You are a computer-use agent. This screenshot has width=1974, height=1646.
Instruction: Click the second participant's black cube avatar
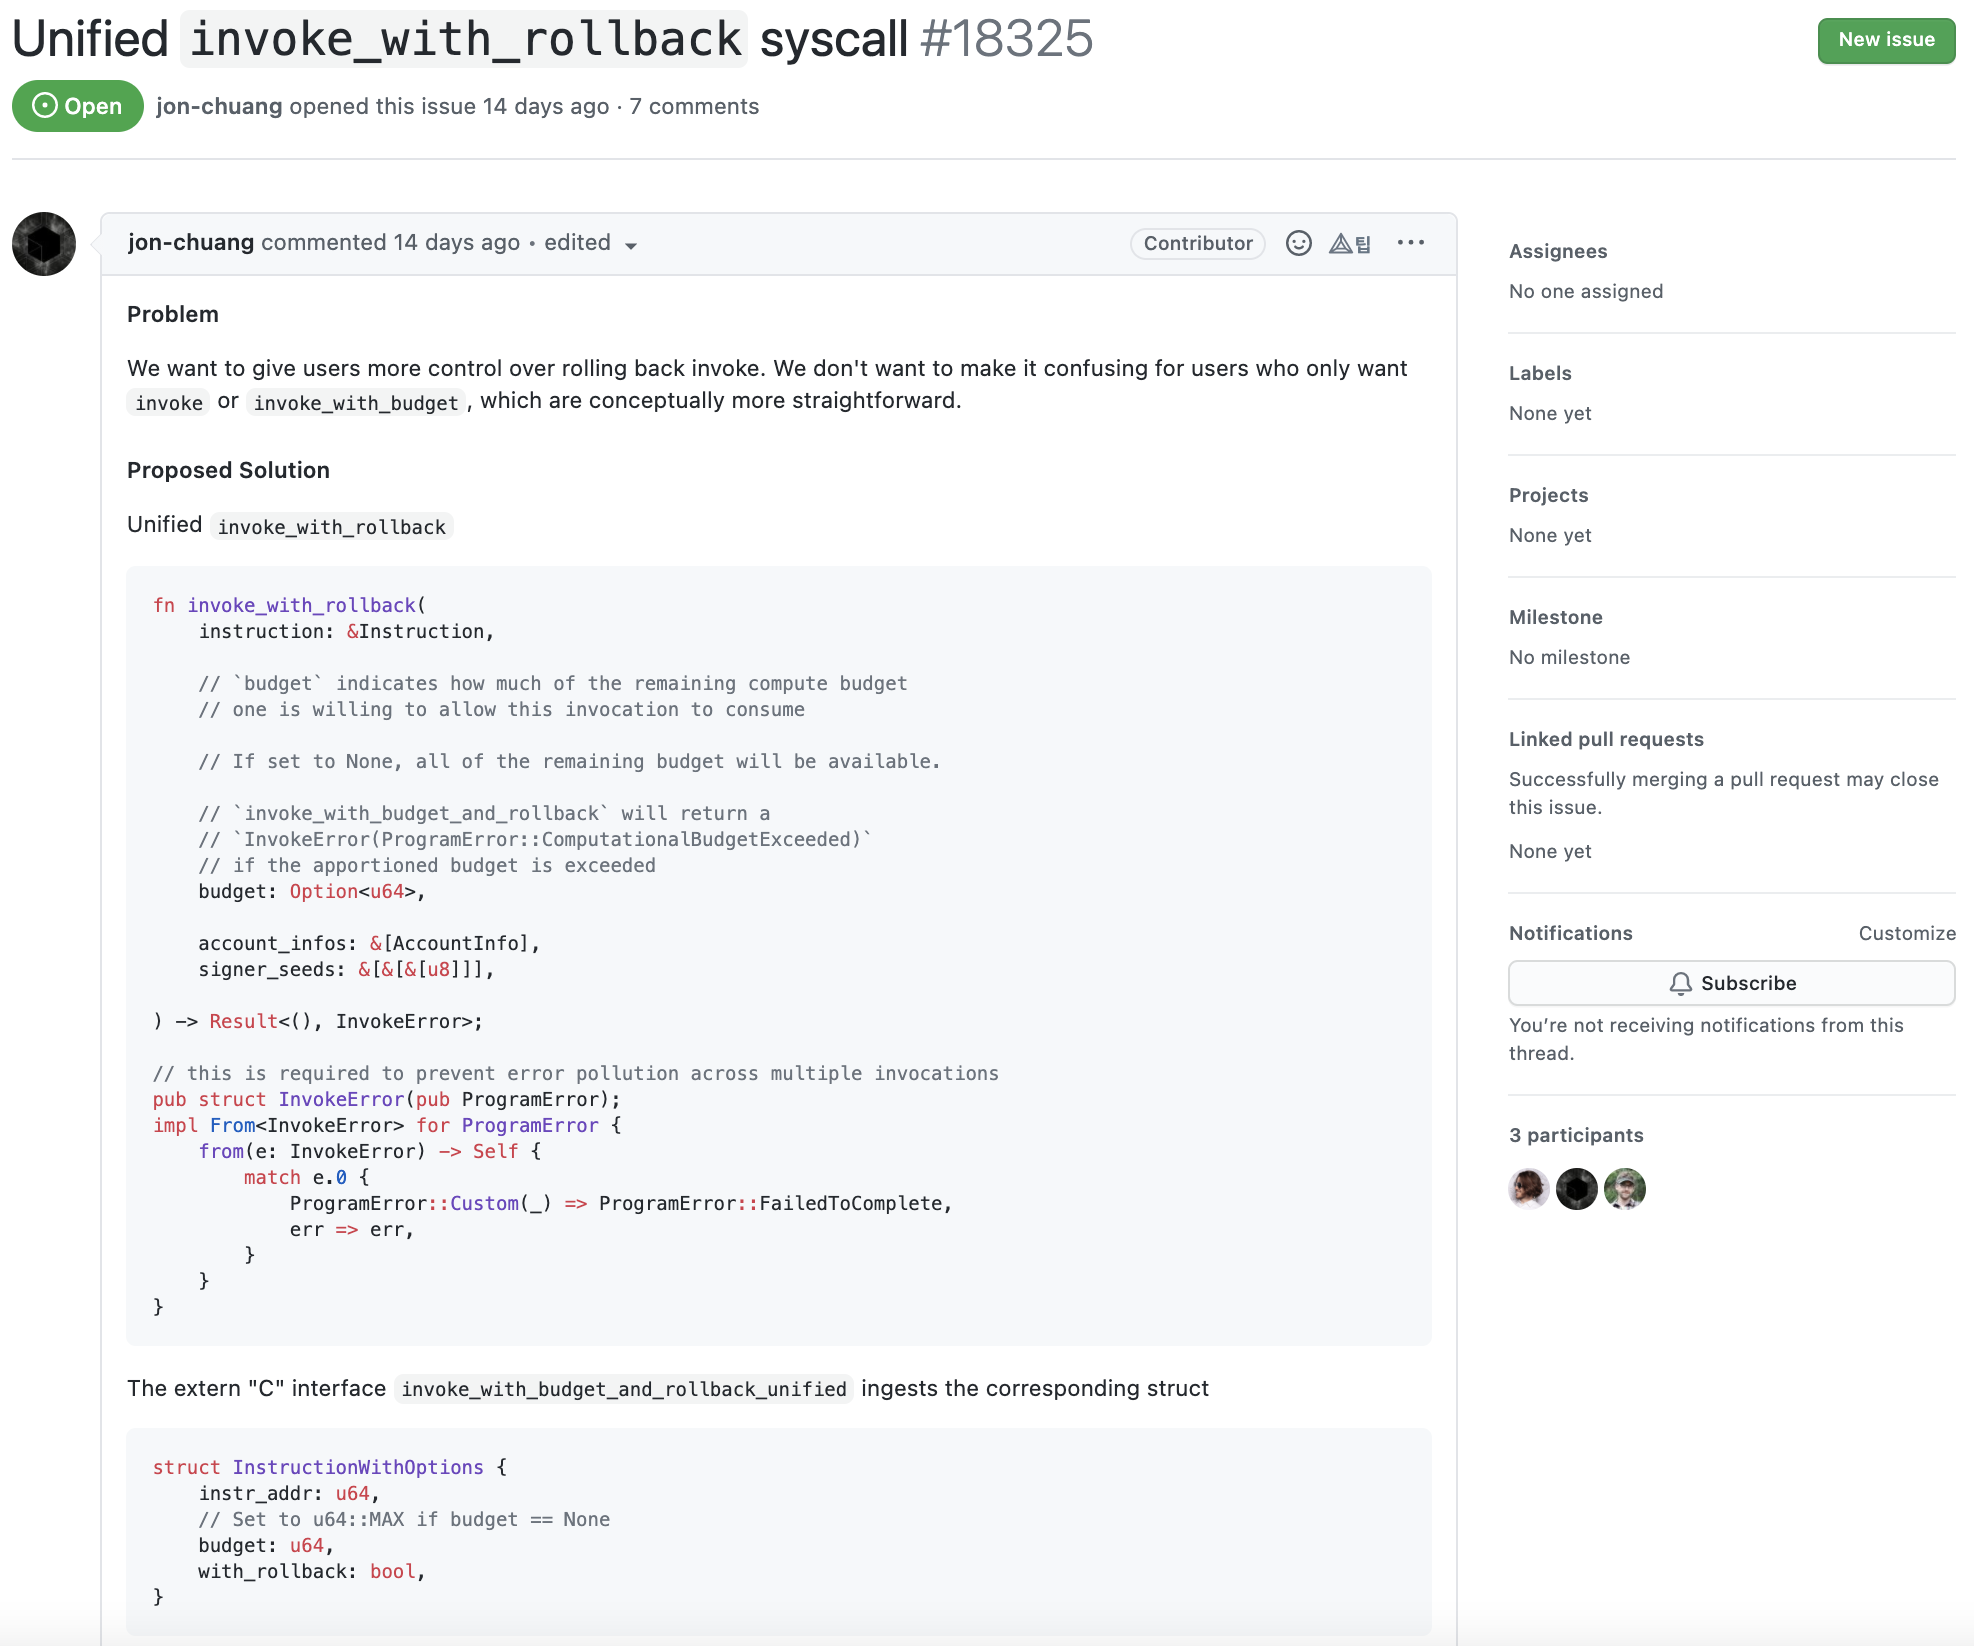[1576, 1189]
